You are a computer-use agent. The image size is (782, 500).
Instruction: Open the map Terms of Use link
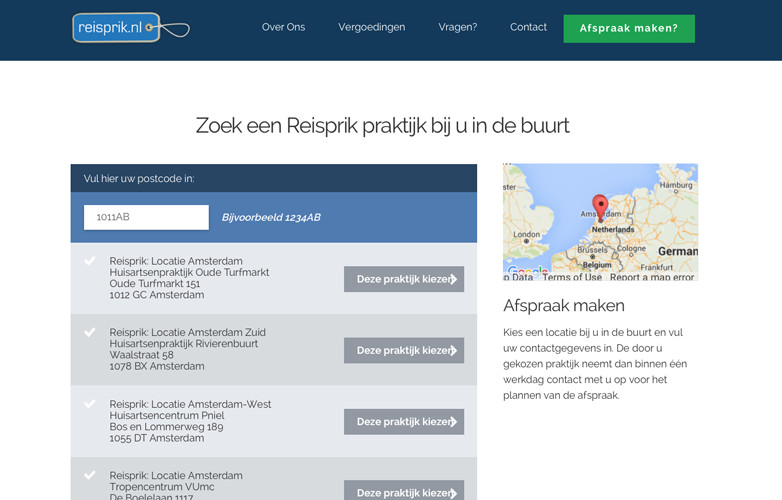(571, 277)
